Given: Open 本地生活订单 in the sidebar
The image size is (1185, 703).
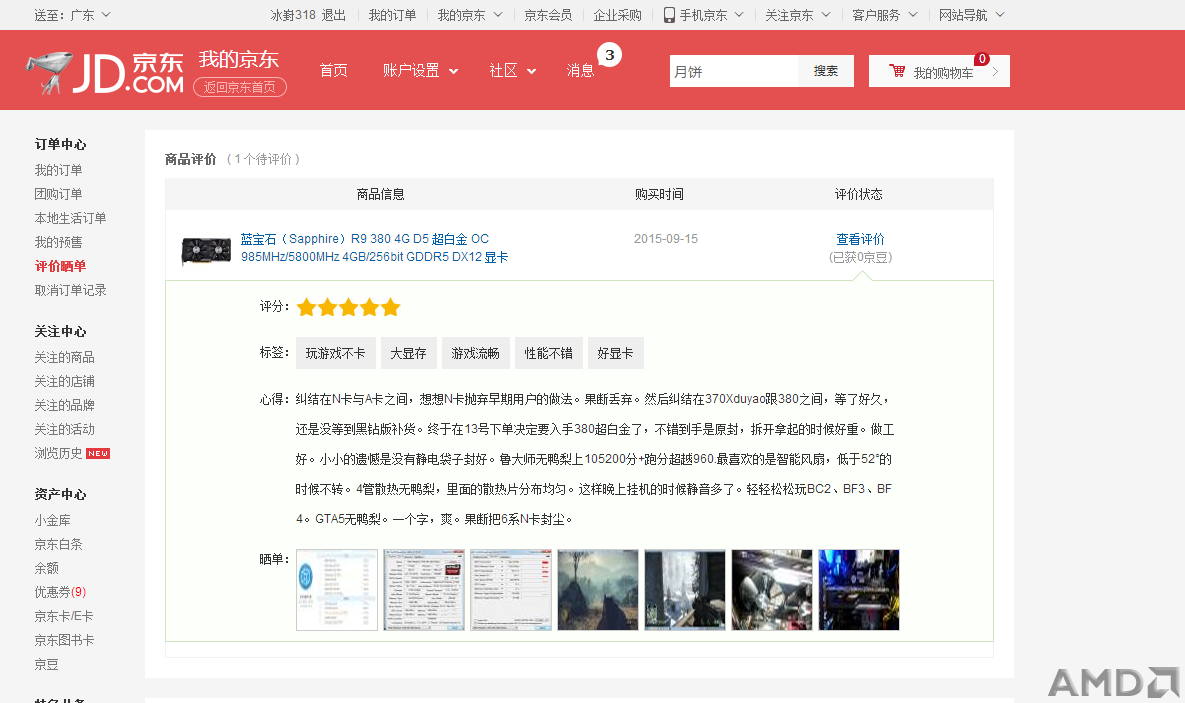Looking at the screenshot, I should [x=70, y=218].
